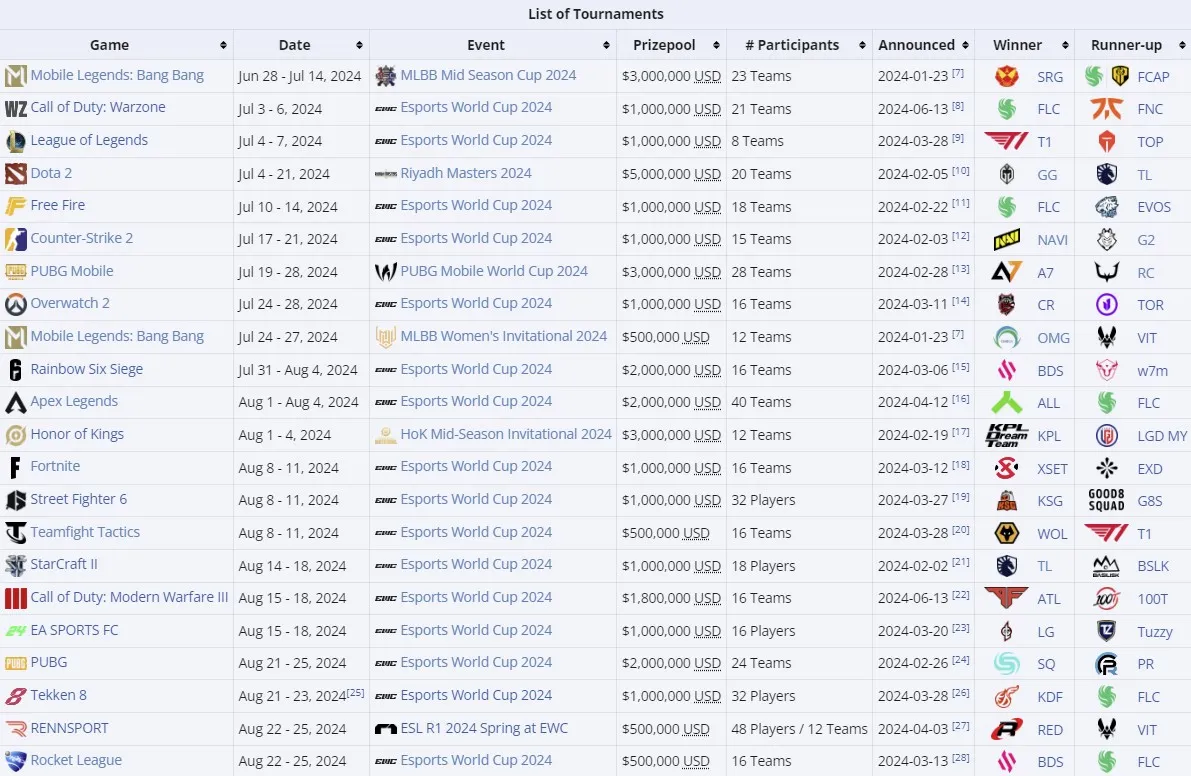
Task: Open the StarCraft II game link
Action: point(64,564)
